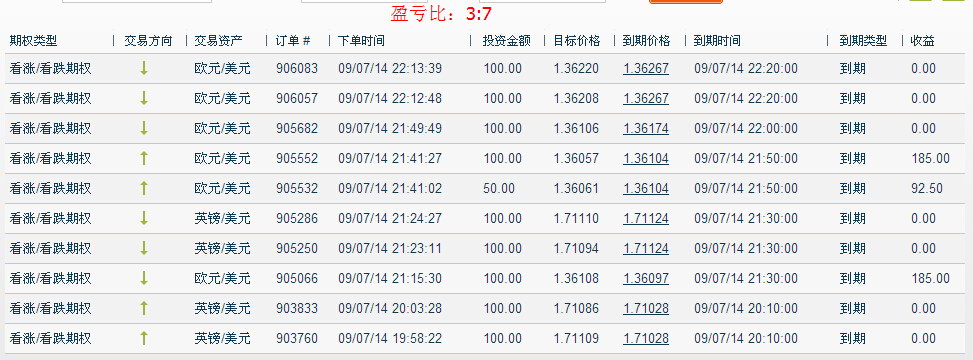Click target price 1.36057

[x=576, y=158]
